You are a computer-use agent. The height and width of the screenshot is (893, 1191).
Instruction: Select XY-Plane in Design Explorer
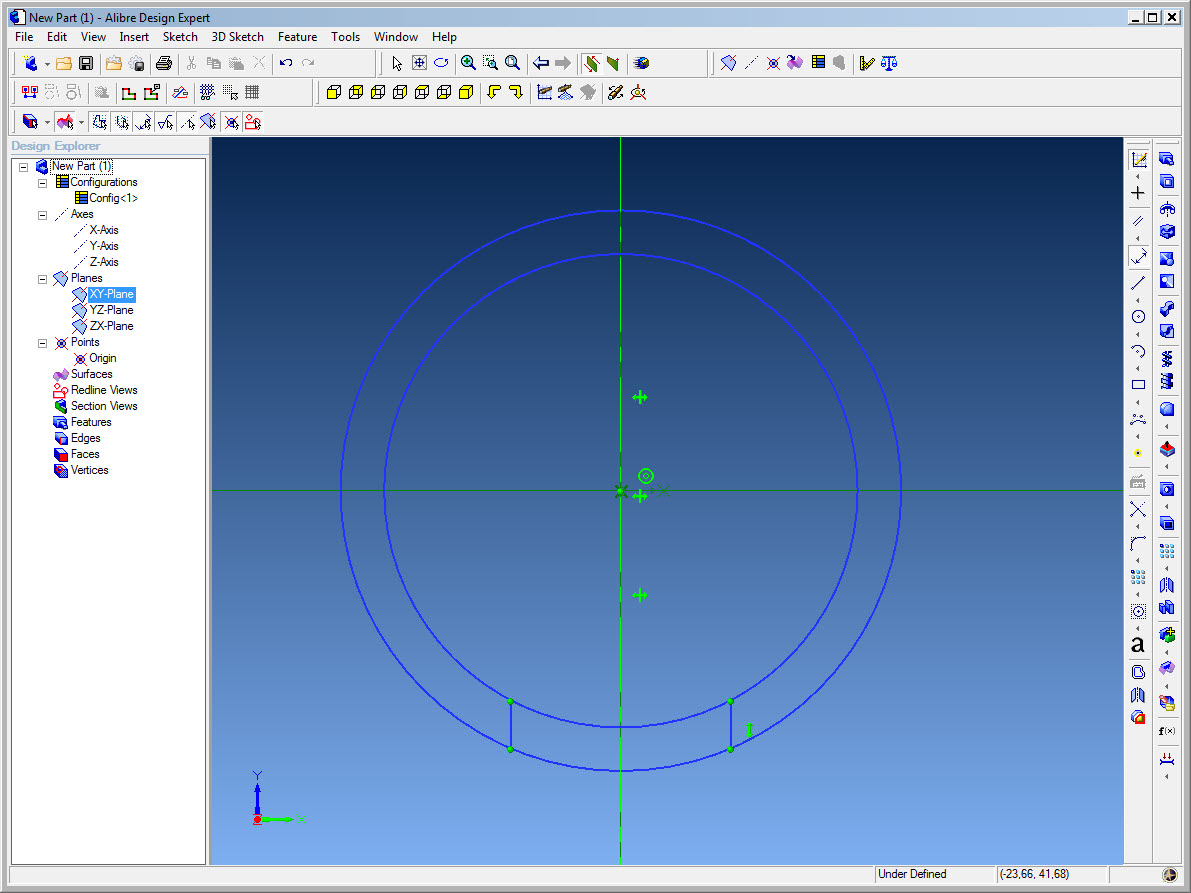[x=111, y=294]
